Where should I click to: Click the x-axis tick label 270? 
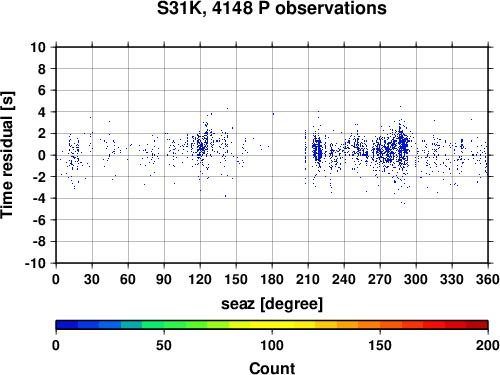(380, 279)
